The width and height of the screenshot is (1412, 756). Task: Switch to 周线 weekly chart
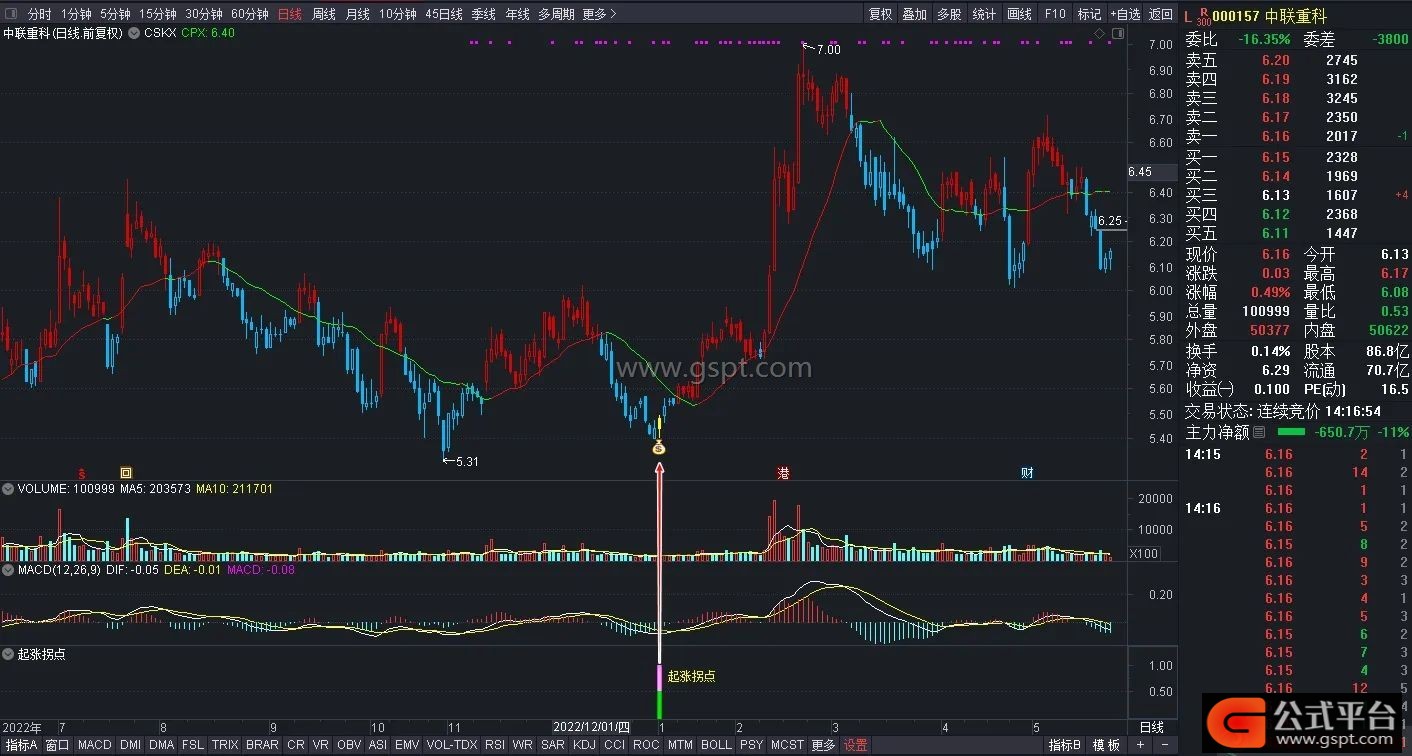tap(324, 14)
